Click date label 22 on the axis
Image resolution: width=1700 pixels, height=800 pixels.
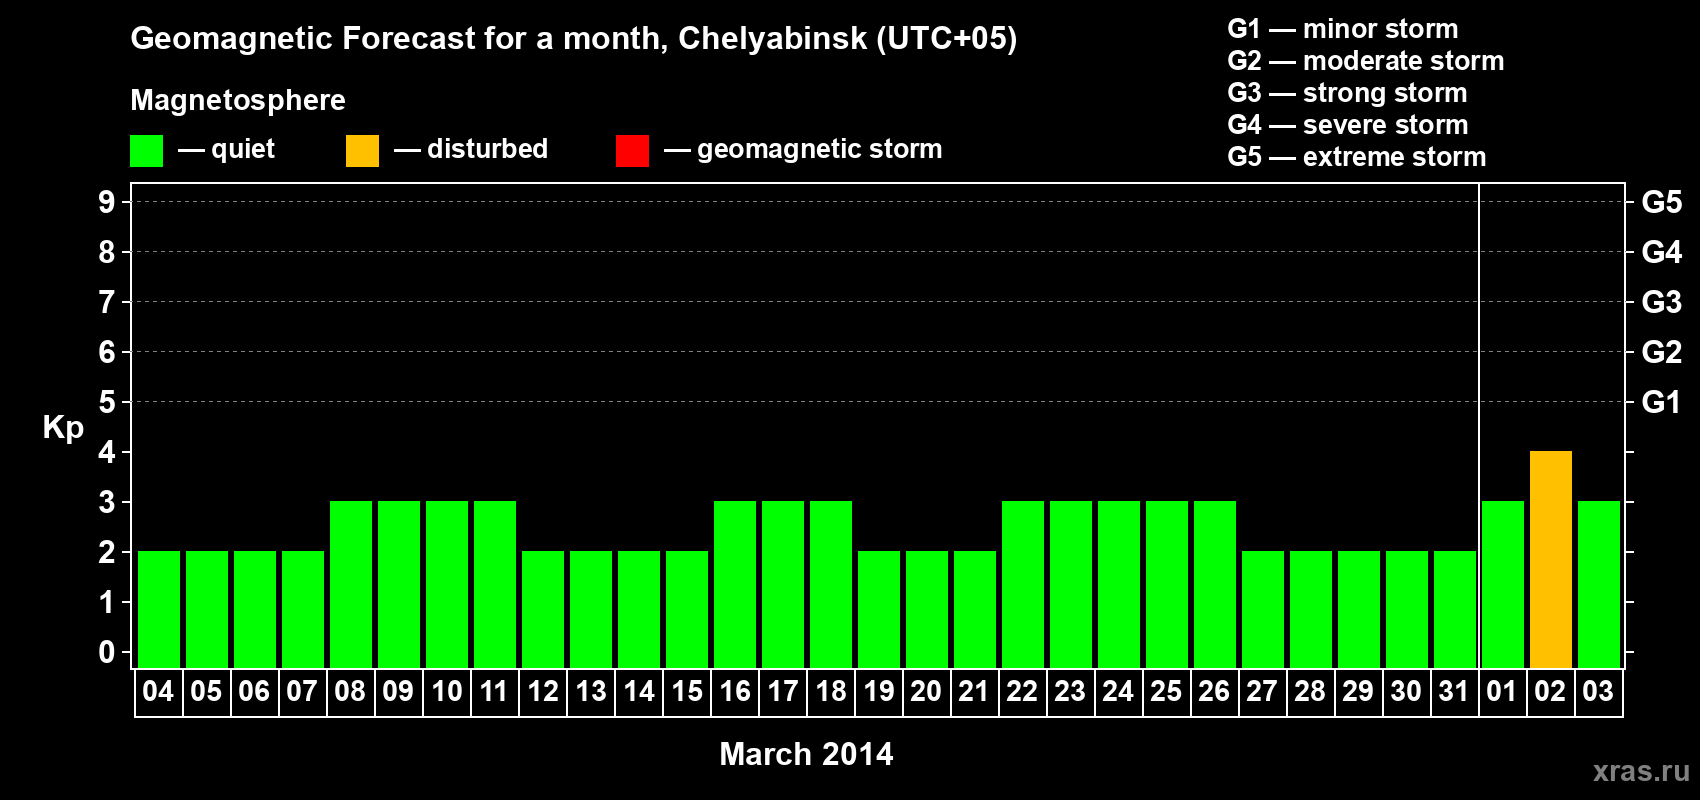pyautogui.click(x=1022, y=692)
